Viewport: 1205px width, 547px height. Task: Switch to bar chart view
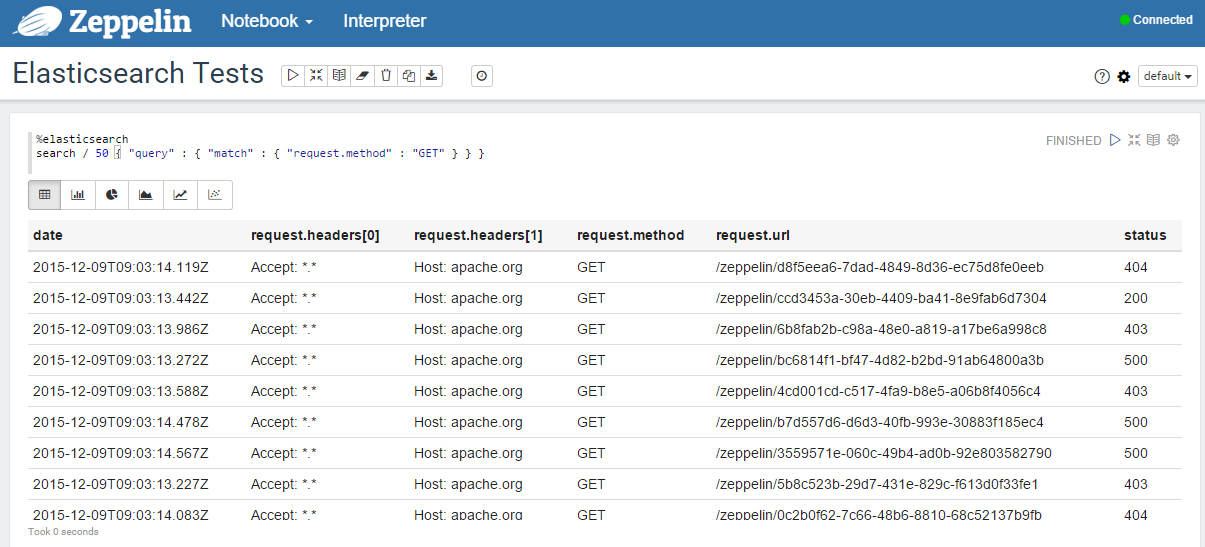pyautogui.click(x=78, y=195)
